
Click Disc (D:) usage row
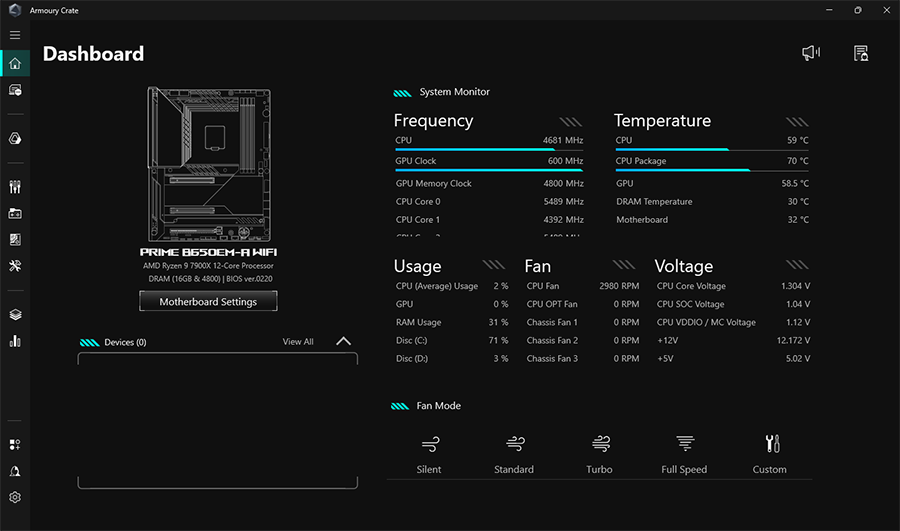(x=452, y=359)
